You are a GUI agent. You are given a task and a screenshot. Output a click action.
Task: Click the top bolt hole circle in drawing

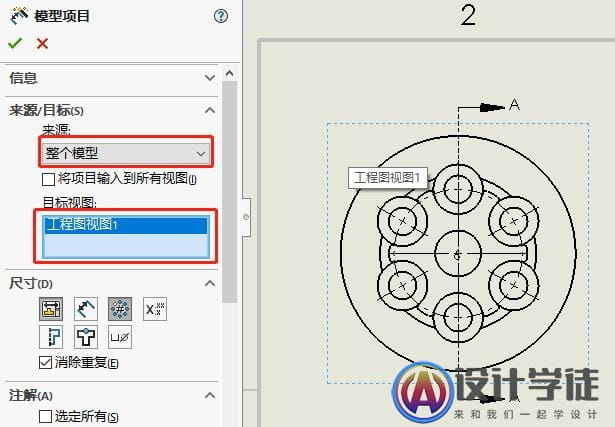click(458, 189)
